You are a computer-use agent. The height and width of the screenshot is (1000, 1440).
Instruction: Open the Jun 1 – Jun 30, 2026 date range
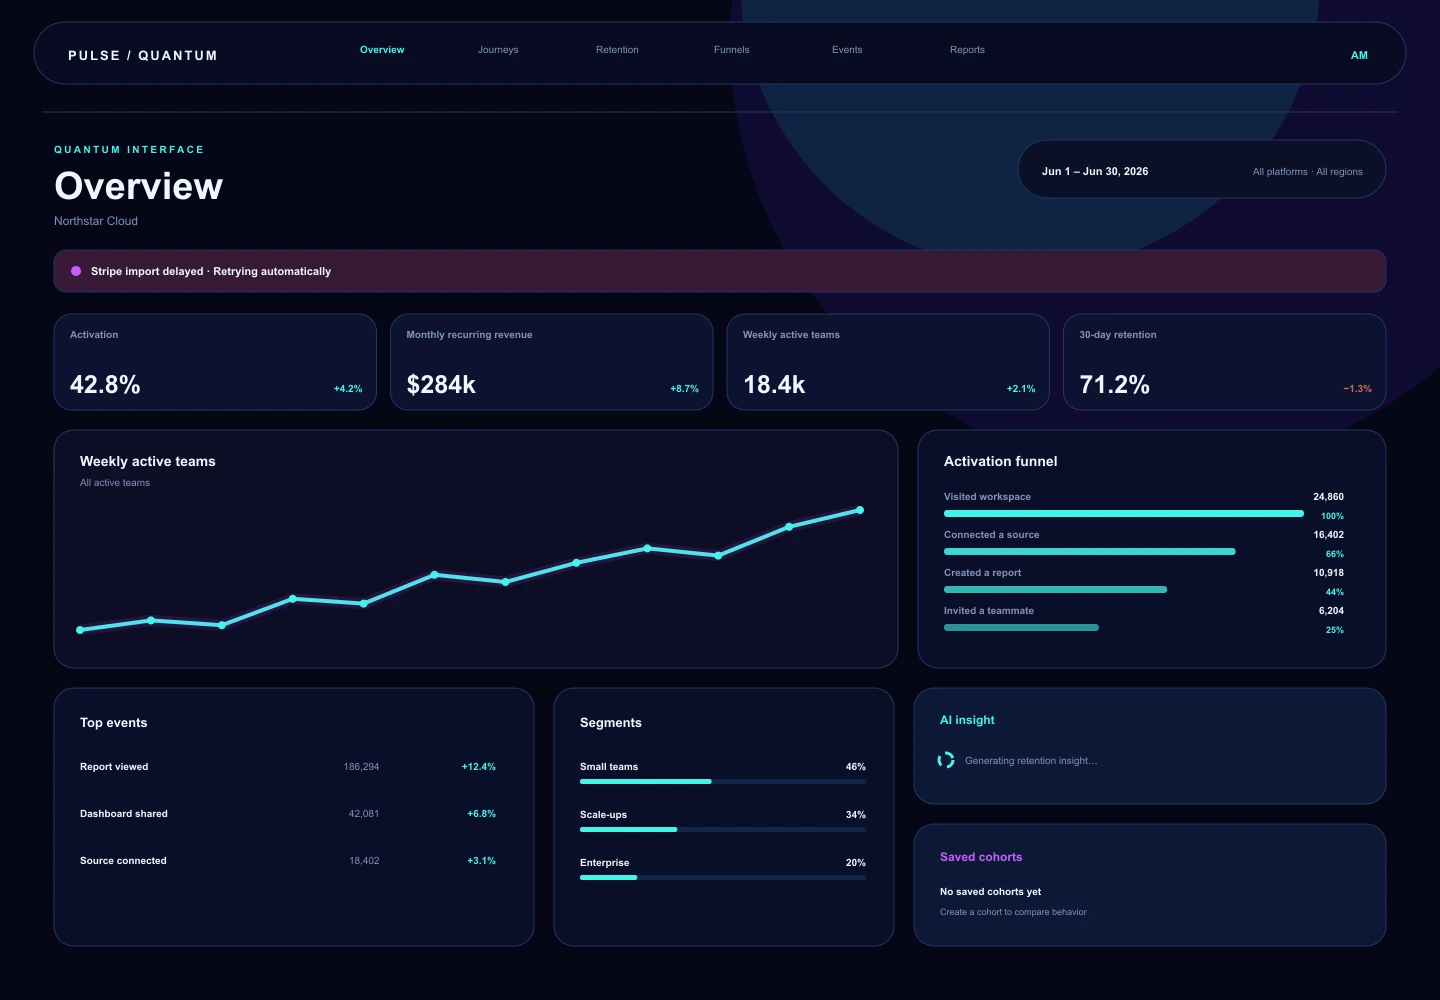click(x=1095, y=171)
